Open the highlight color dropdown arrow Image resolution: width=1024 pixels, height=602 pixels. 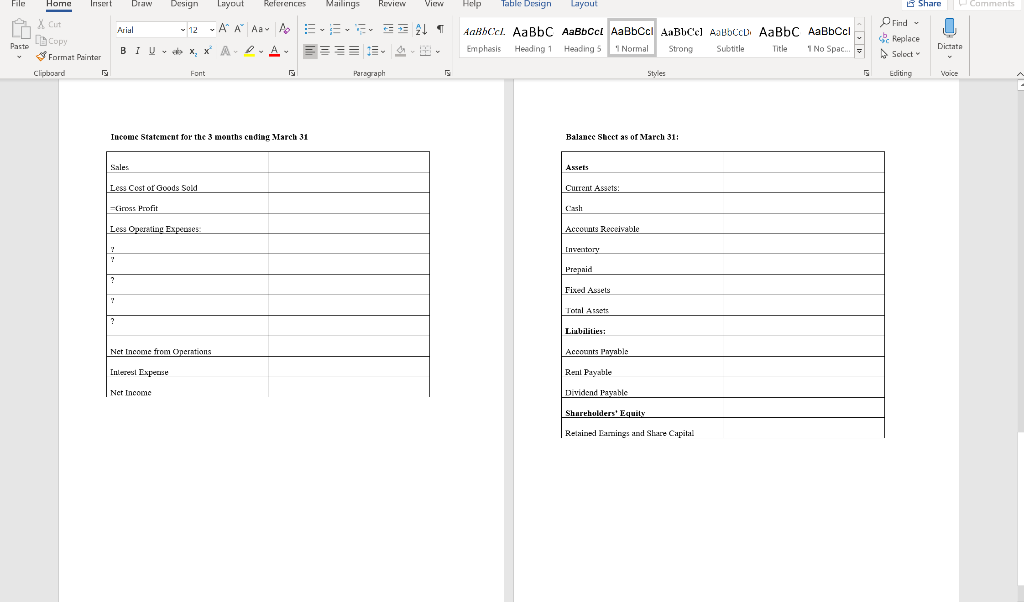tap(261, 52)
